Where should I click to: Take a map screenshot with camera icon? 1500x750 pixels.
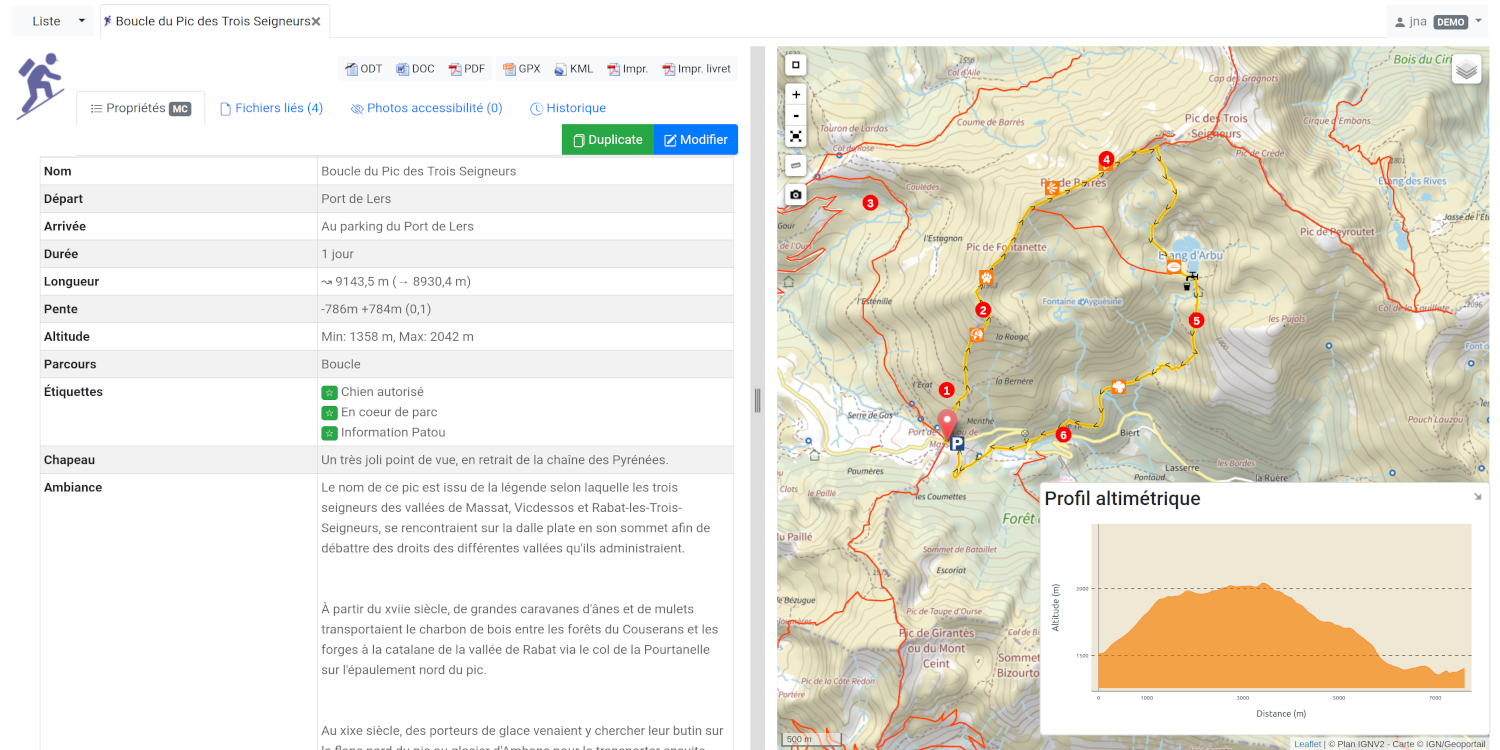(796, 194)
